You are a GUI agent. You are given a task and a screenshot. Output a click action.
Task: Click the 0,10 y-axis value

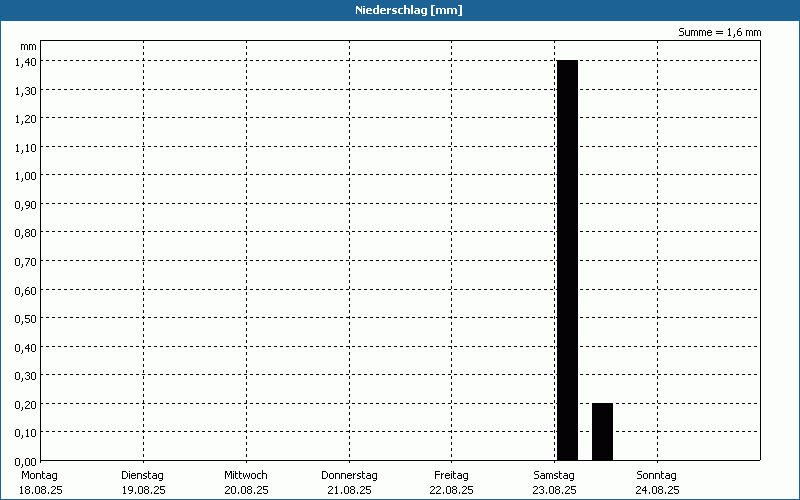tap(26, 433)
